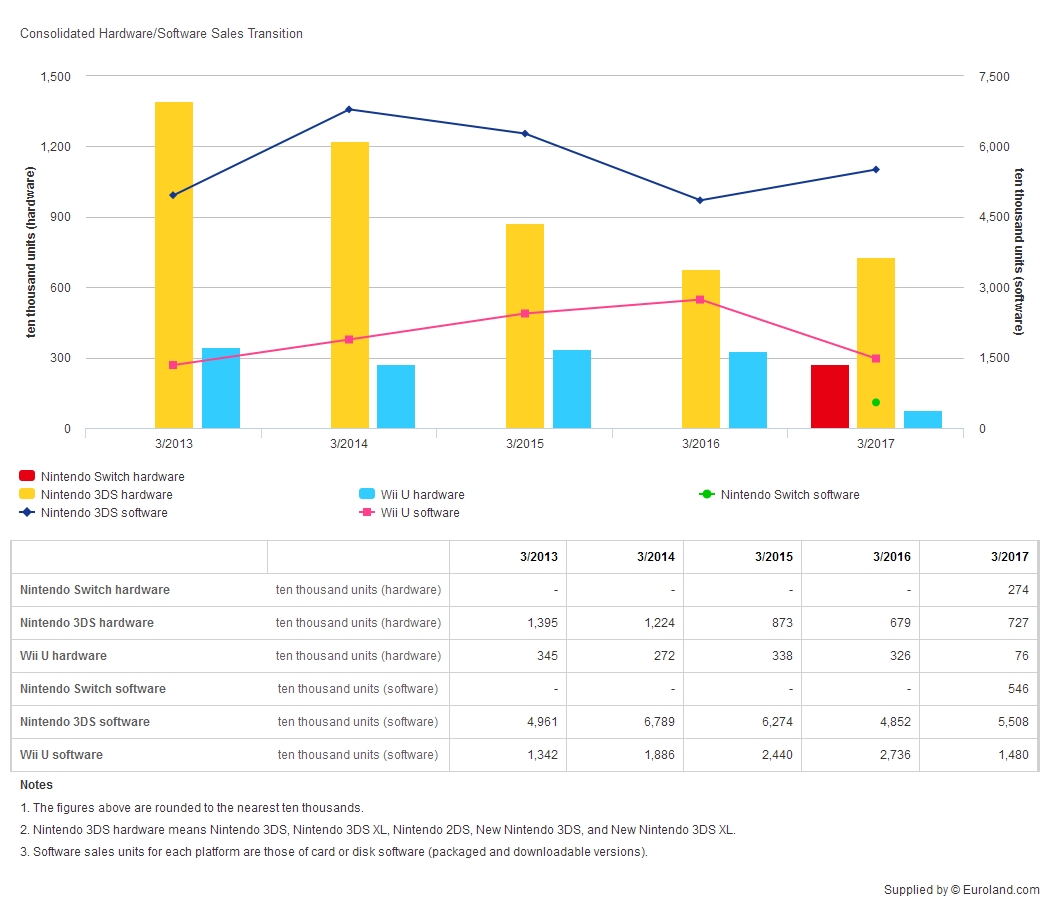Toggle Nintendo 3DS software legend item
1050x907 pixels.
[94, 512]
